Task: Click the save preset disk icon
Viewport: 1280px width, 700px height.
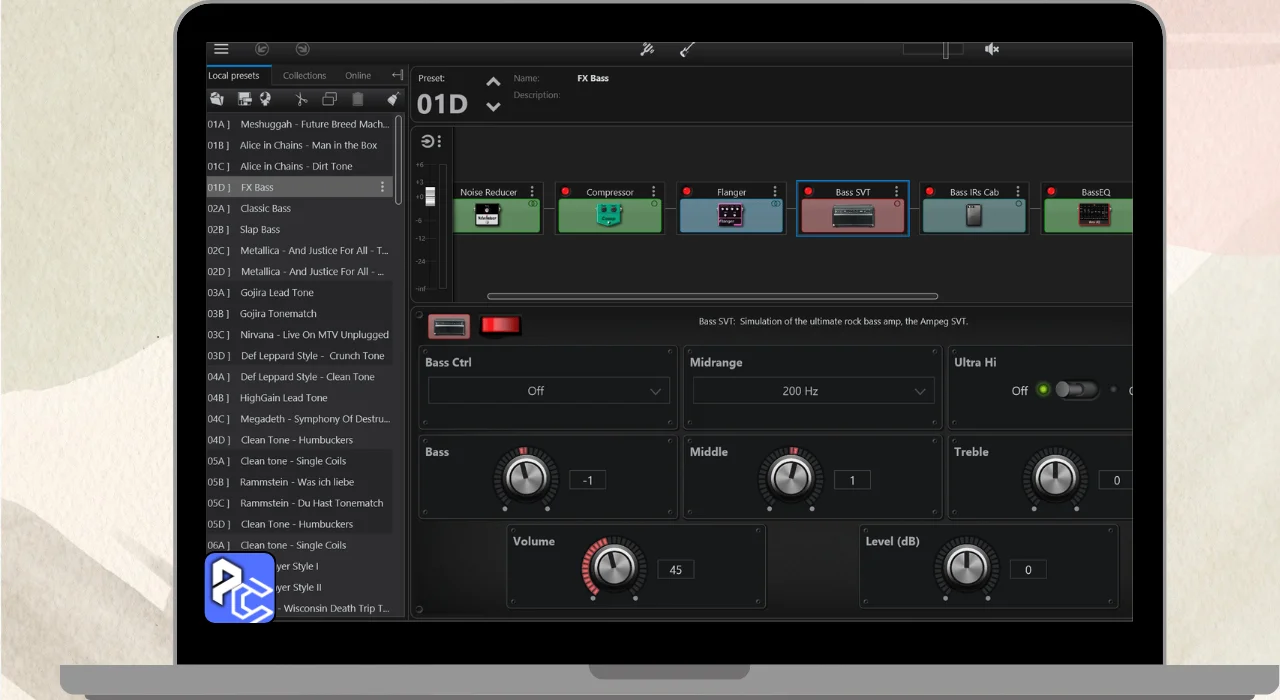Action: pos(244,99)
